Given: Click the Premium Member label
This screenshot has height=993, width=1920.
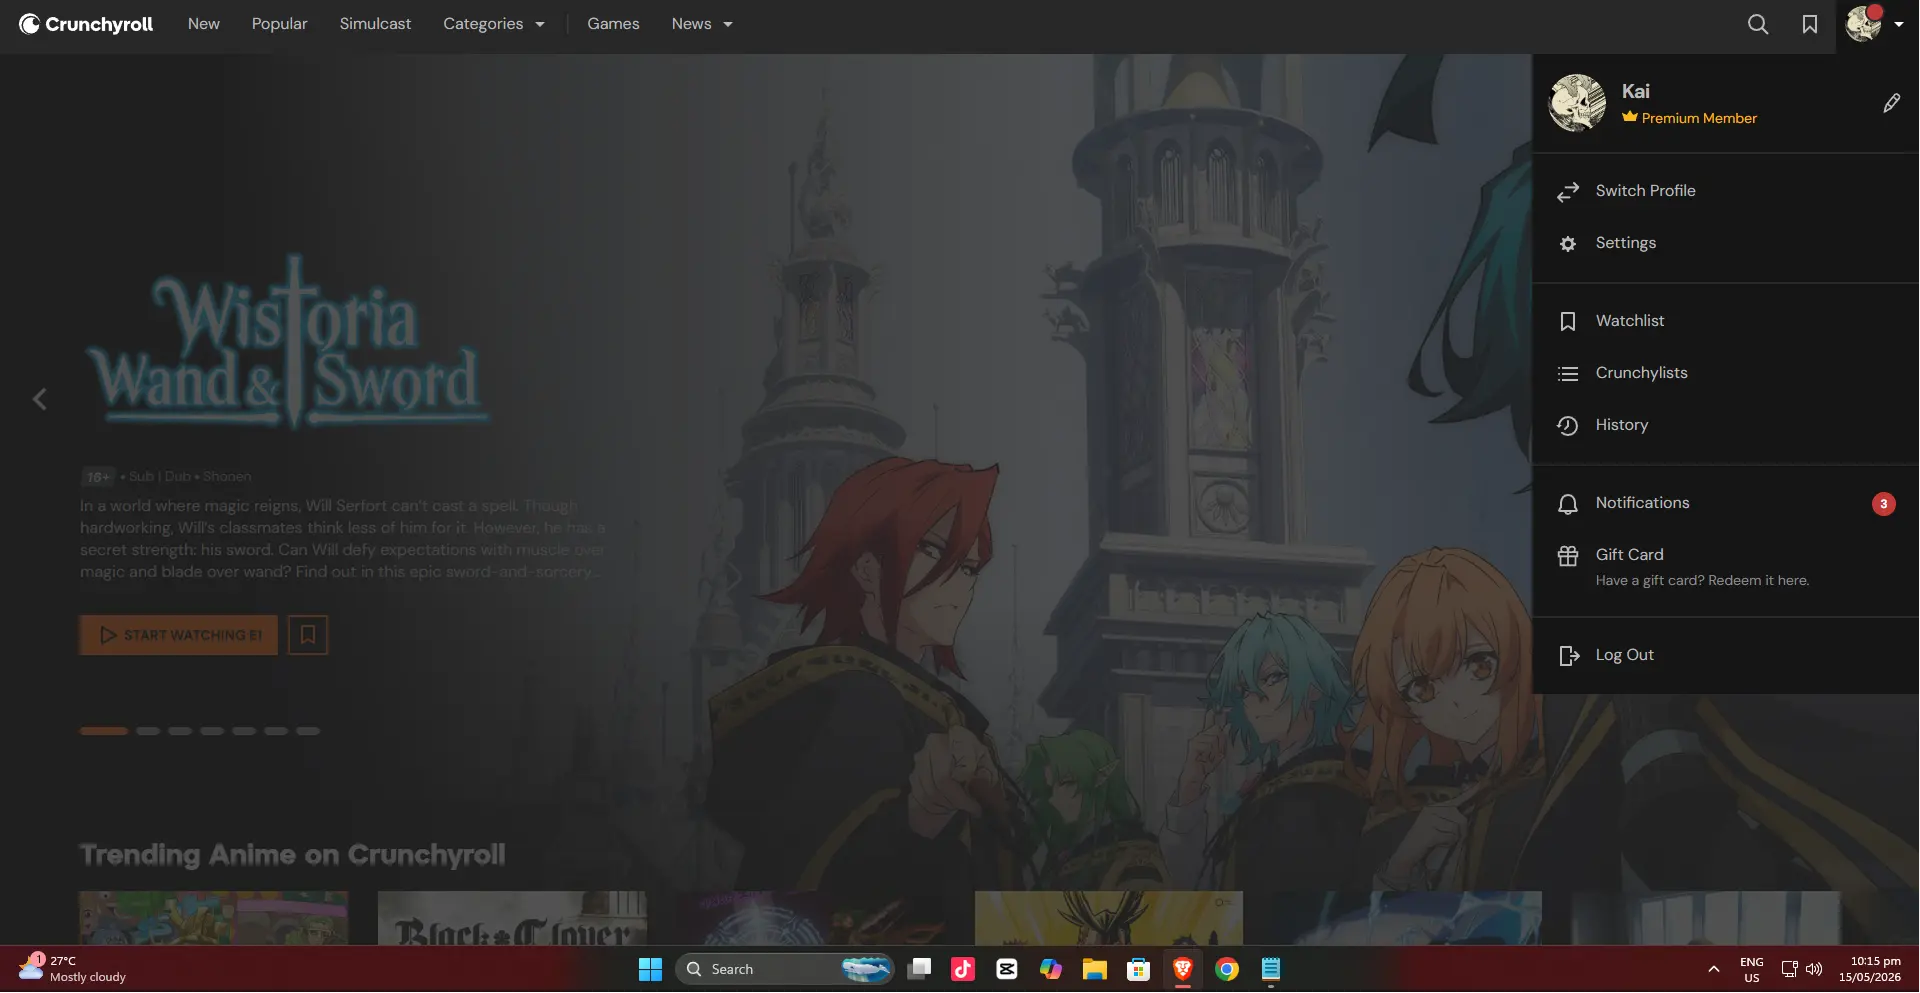Looking at the screenshot, I should [1689, 118].
